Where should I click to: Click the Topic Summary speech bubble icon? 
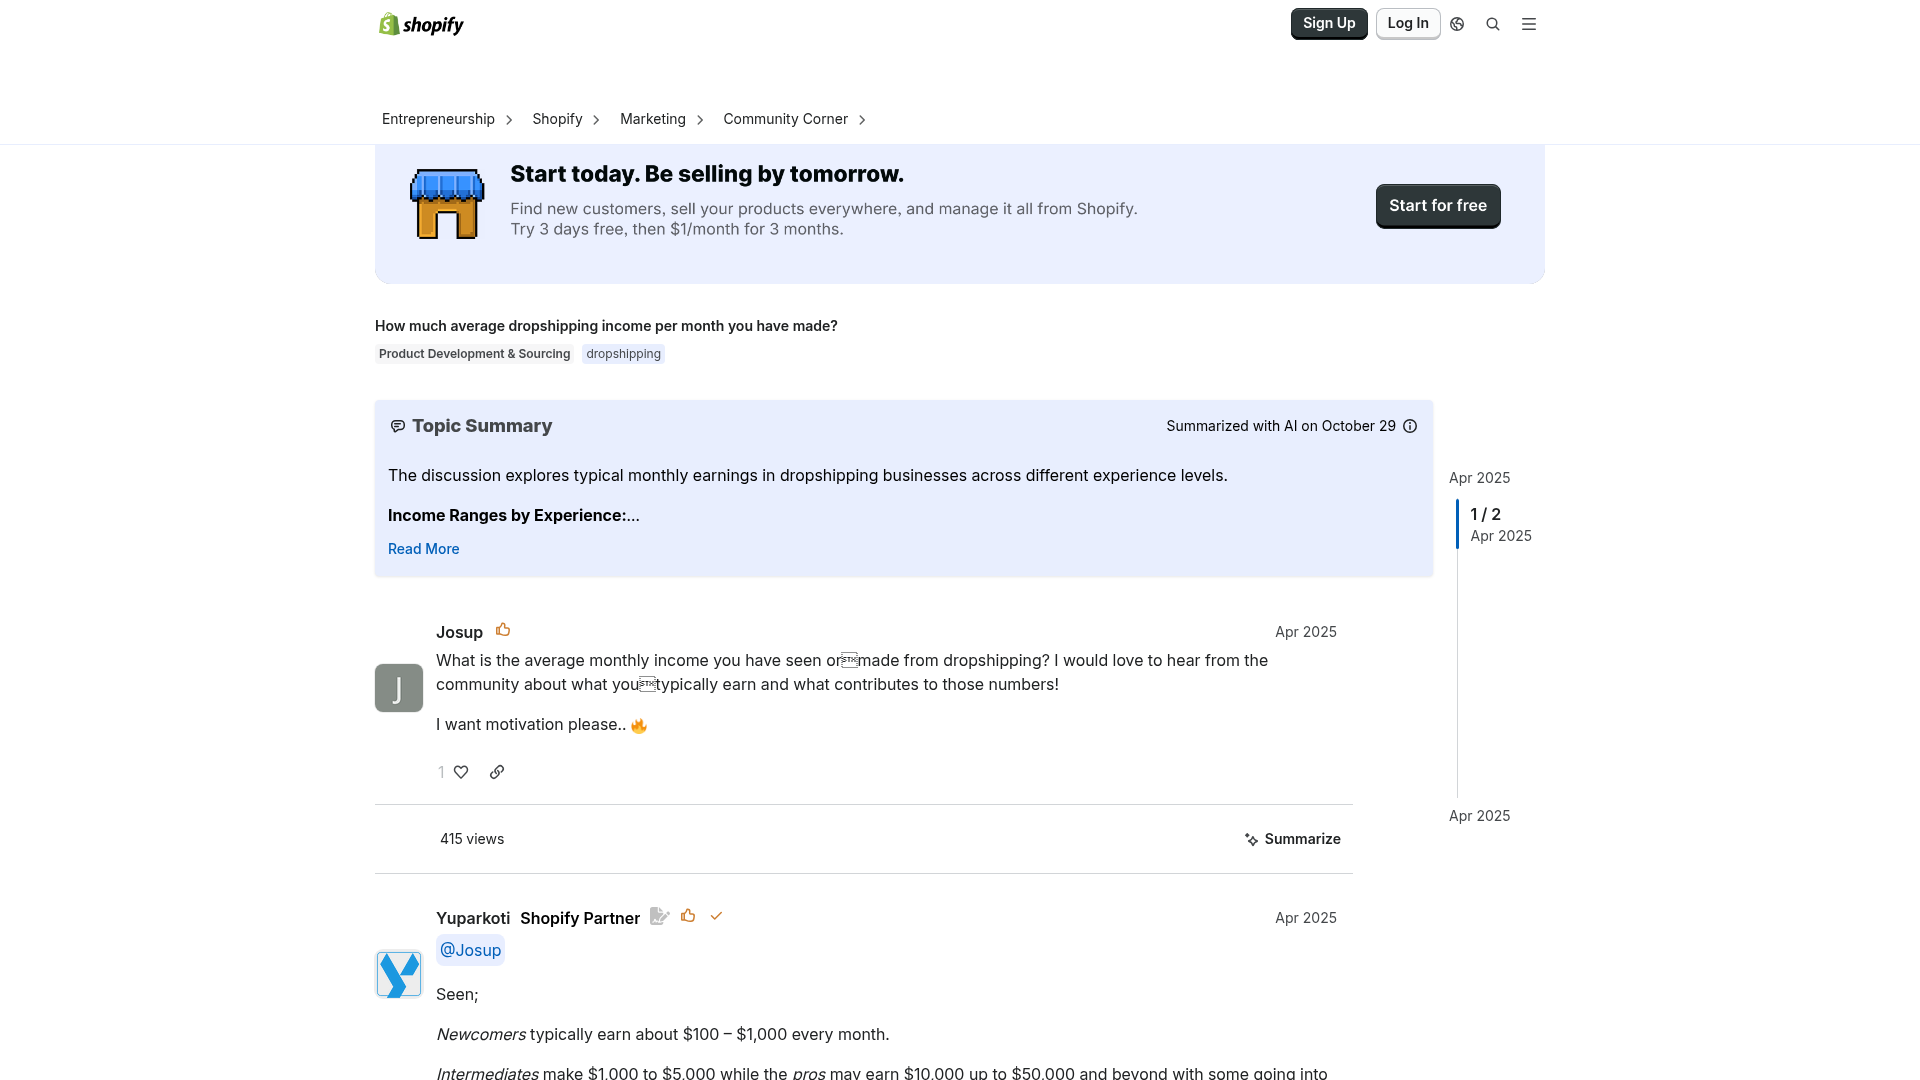tap(398, 426)
